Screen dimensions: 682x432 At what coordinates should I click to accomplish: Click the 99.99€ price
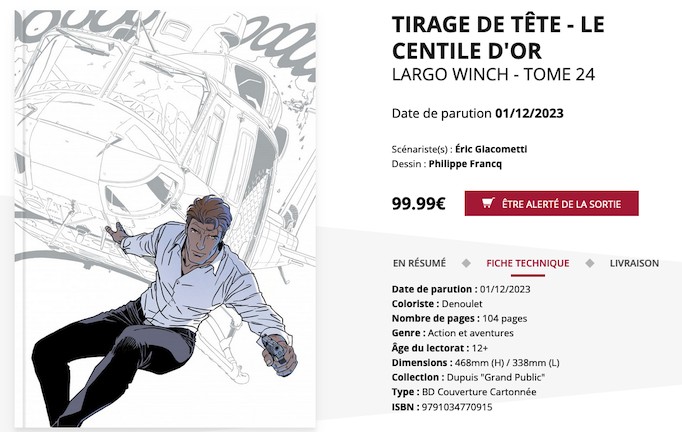418,204
